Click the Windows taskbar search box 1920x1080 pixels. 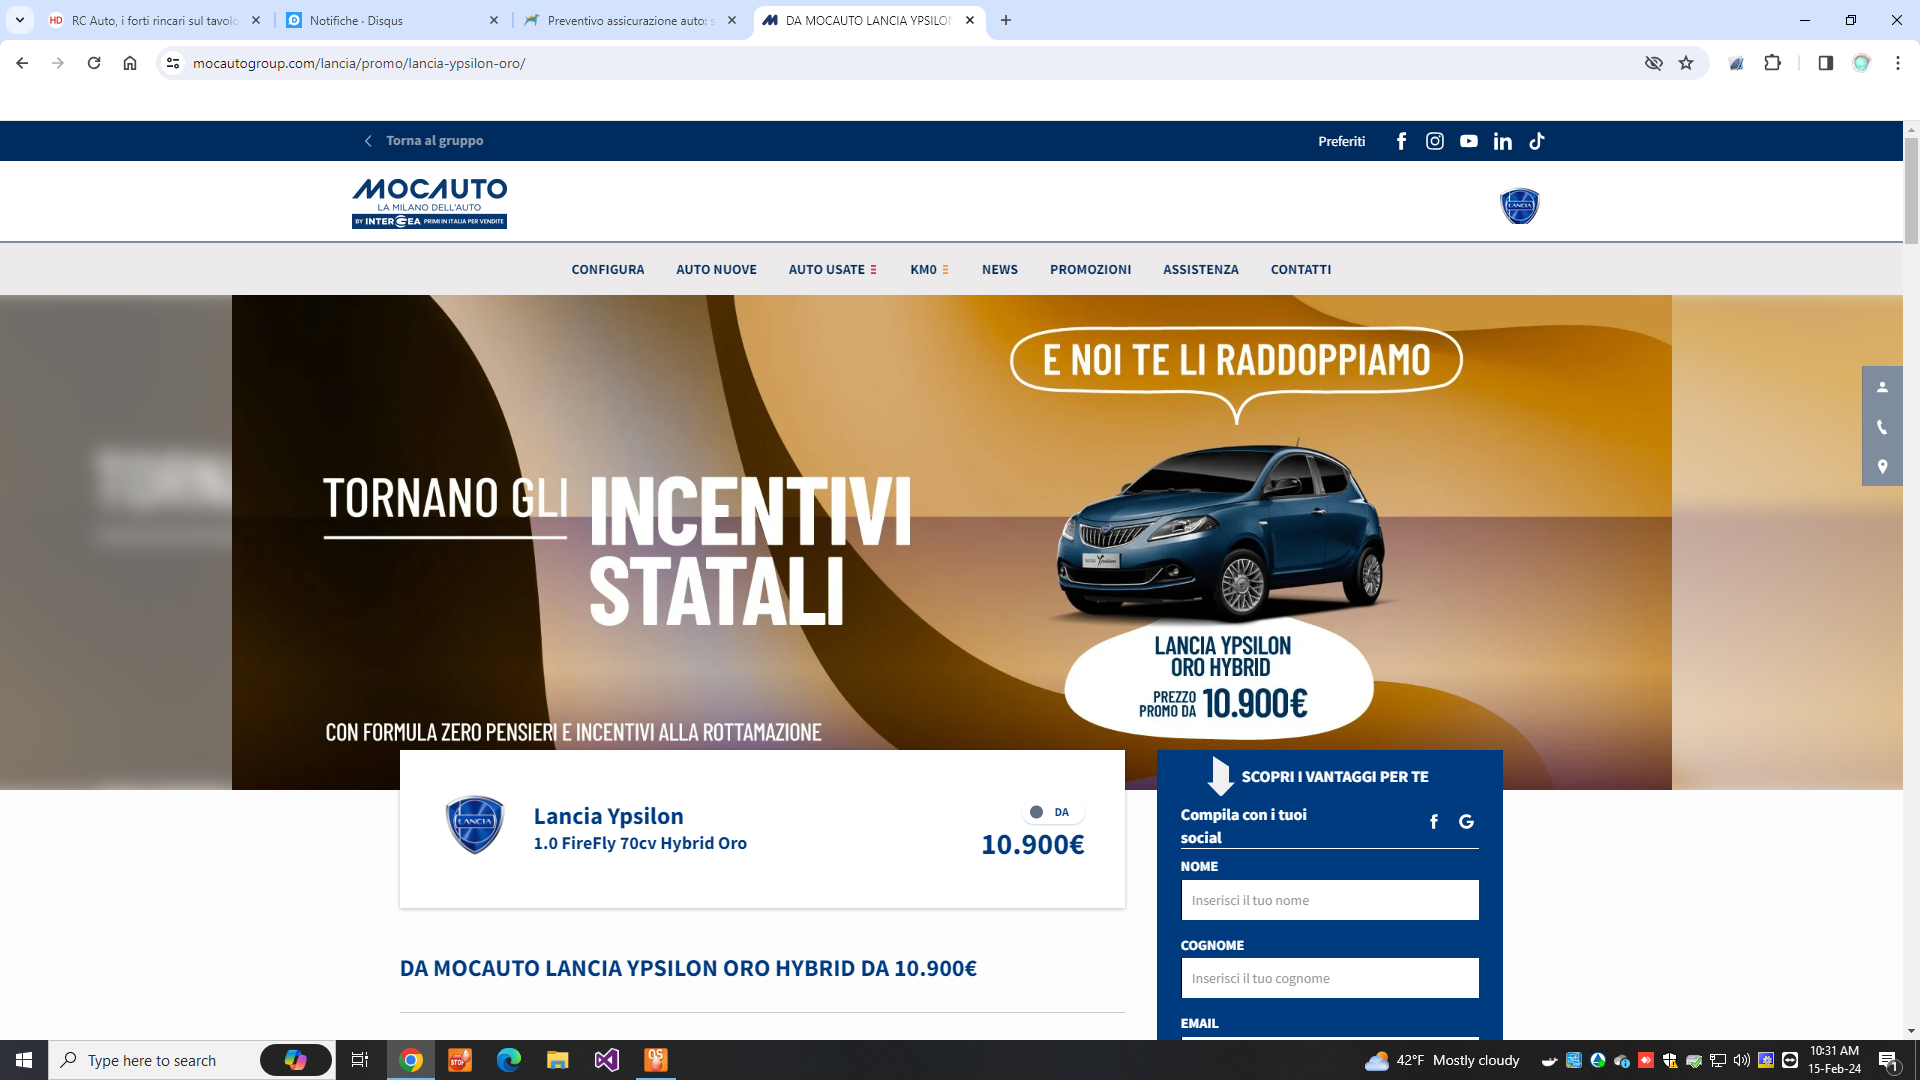point(192,1060)
